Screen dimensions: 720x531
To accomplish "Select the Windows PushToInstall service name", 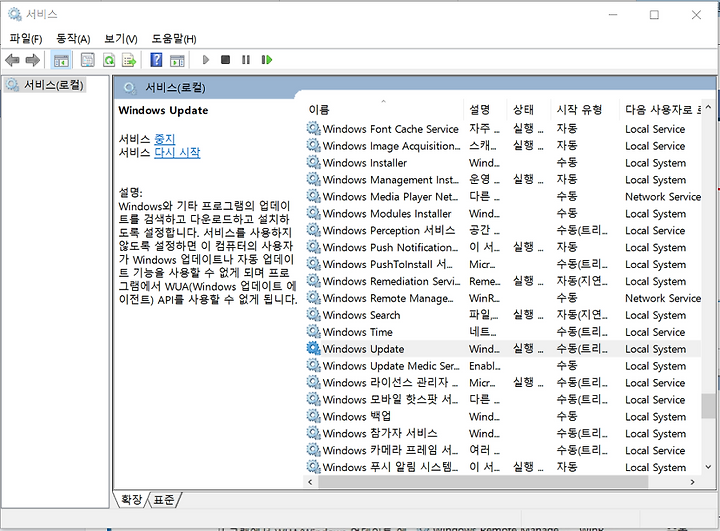I will 387,264.
